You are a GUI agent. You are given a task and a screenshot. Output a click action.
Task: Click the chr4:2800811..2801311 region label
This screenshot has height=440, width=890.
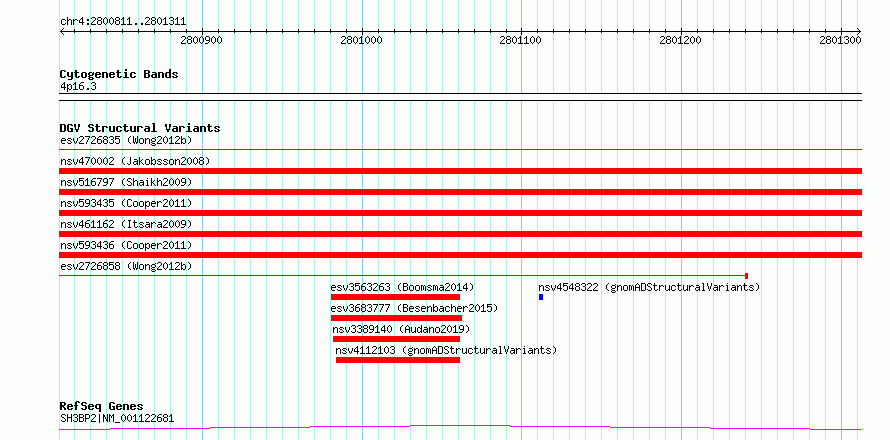123,22
